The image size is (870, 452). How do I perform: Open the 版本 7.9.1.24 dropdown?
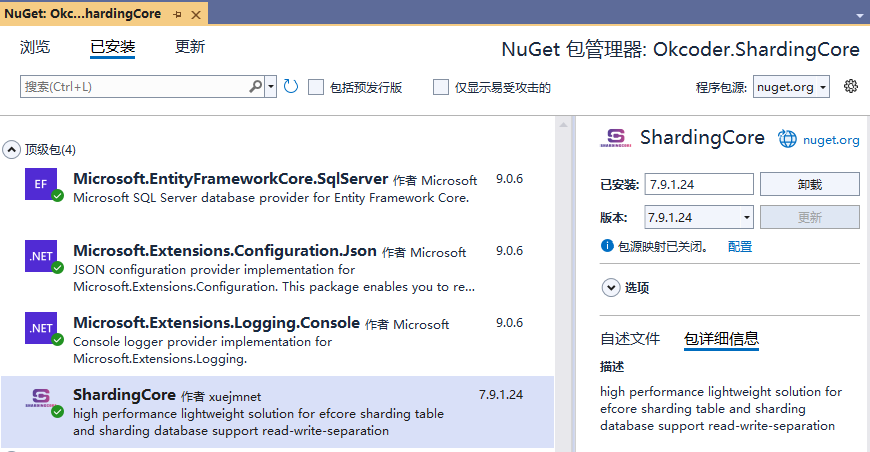(699, 217)
